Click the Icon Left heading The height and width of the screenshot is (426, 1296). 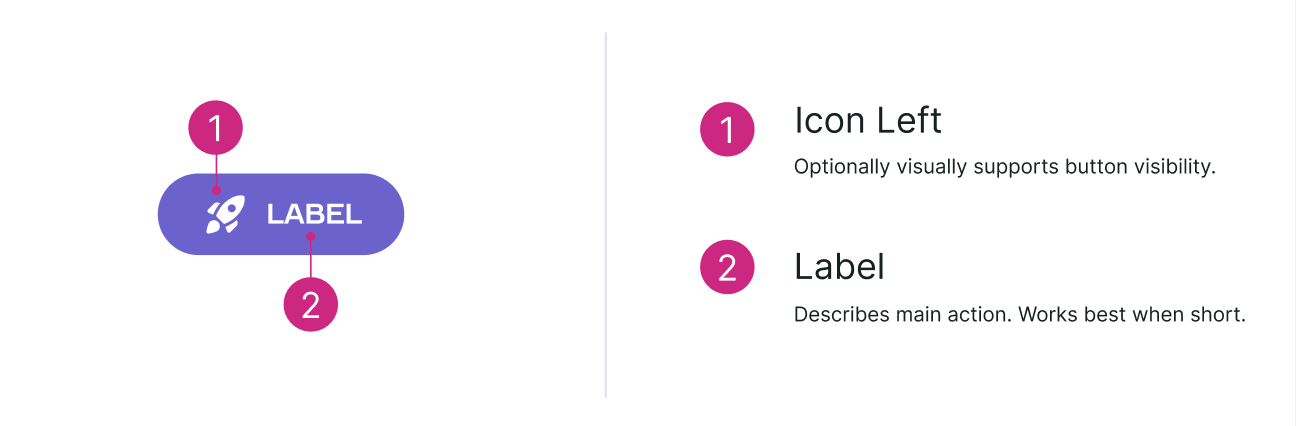click(x=867, y=121)
